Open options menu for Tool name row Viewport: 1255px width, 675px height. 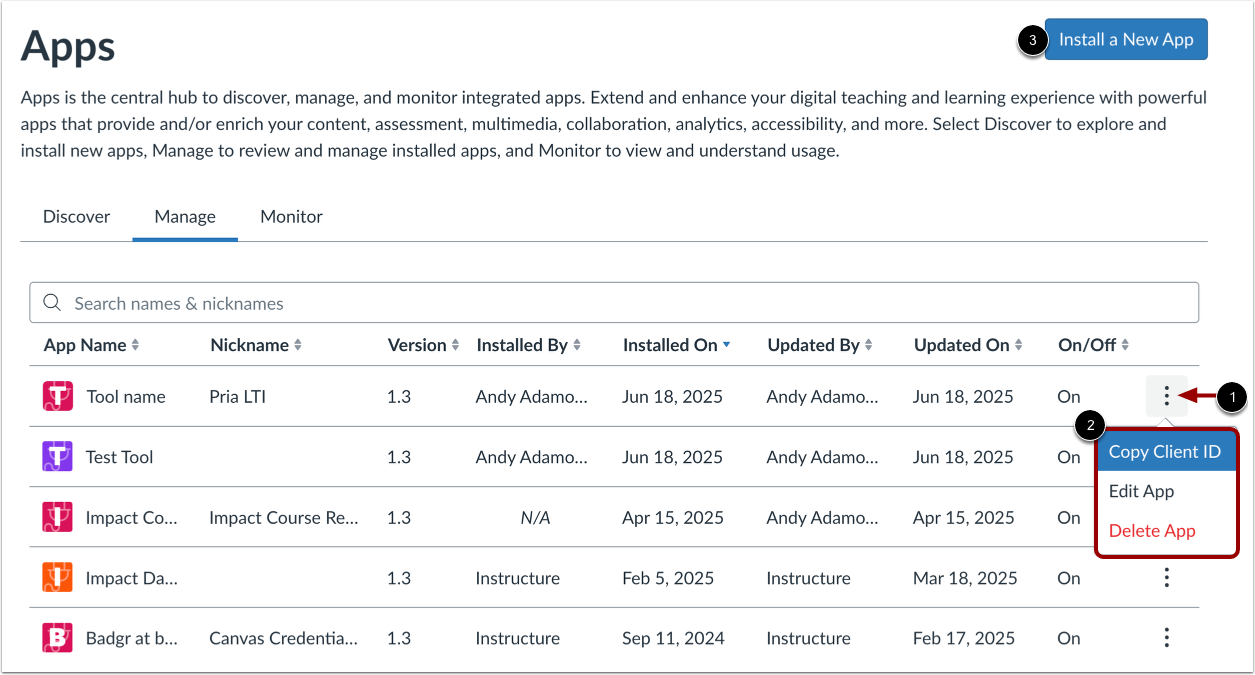click(1166, 397)
